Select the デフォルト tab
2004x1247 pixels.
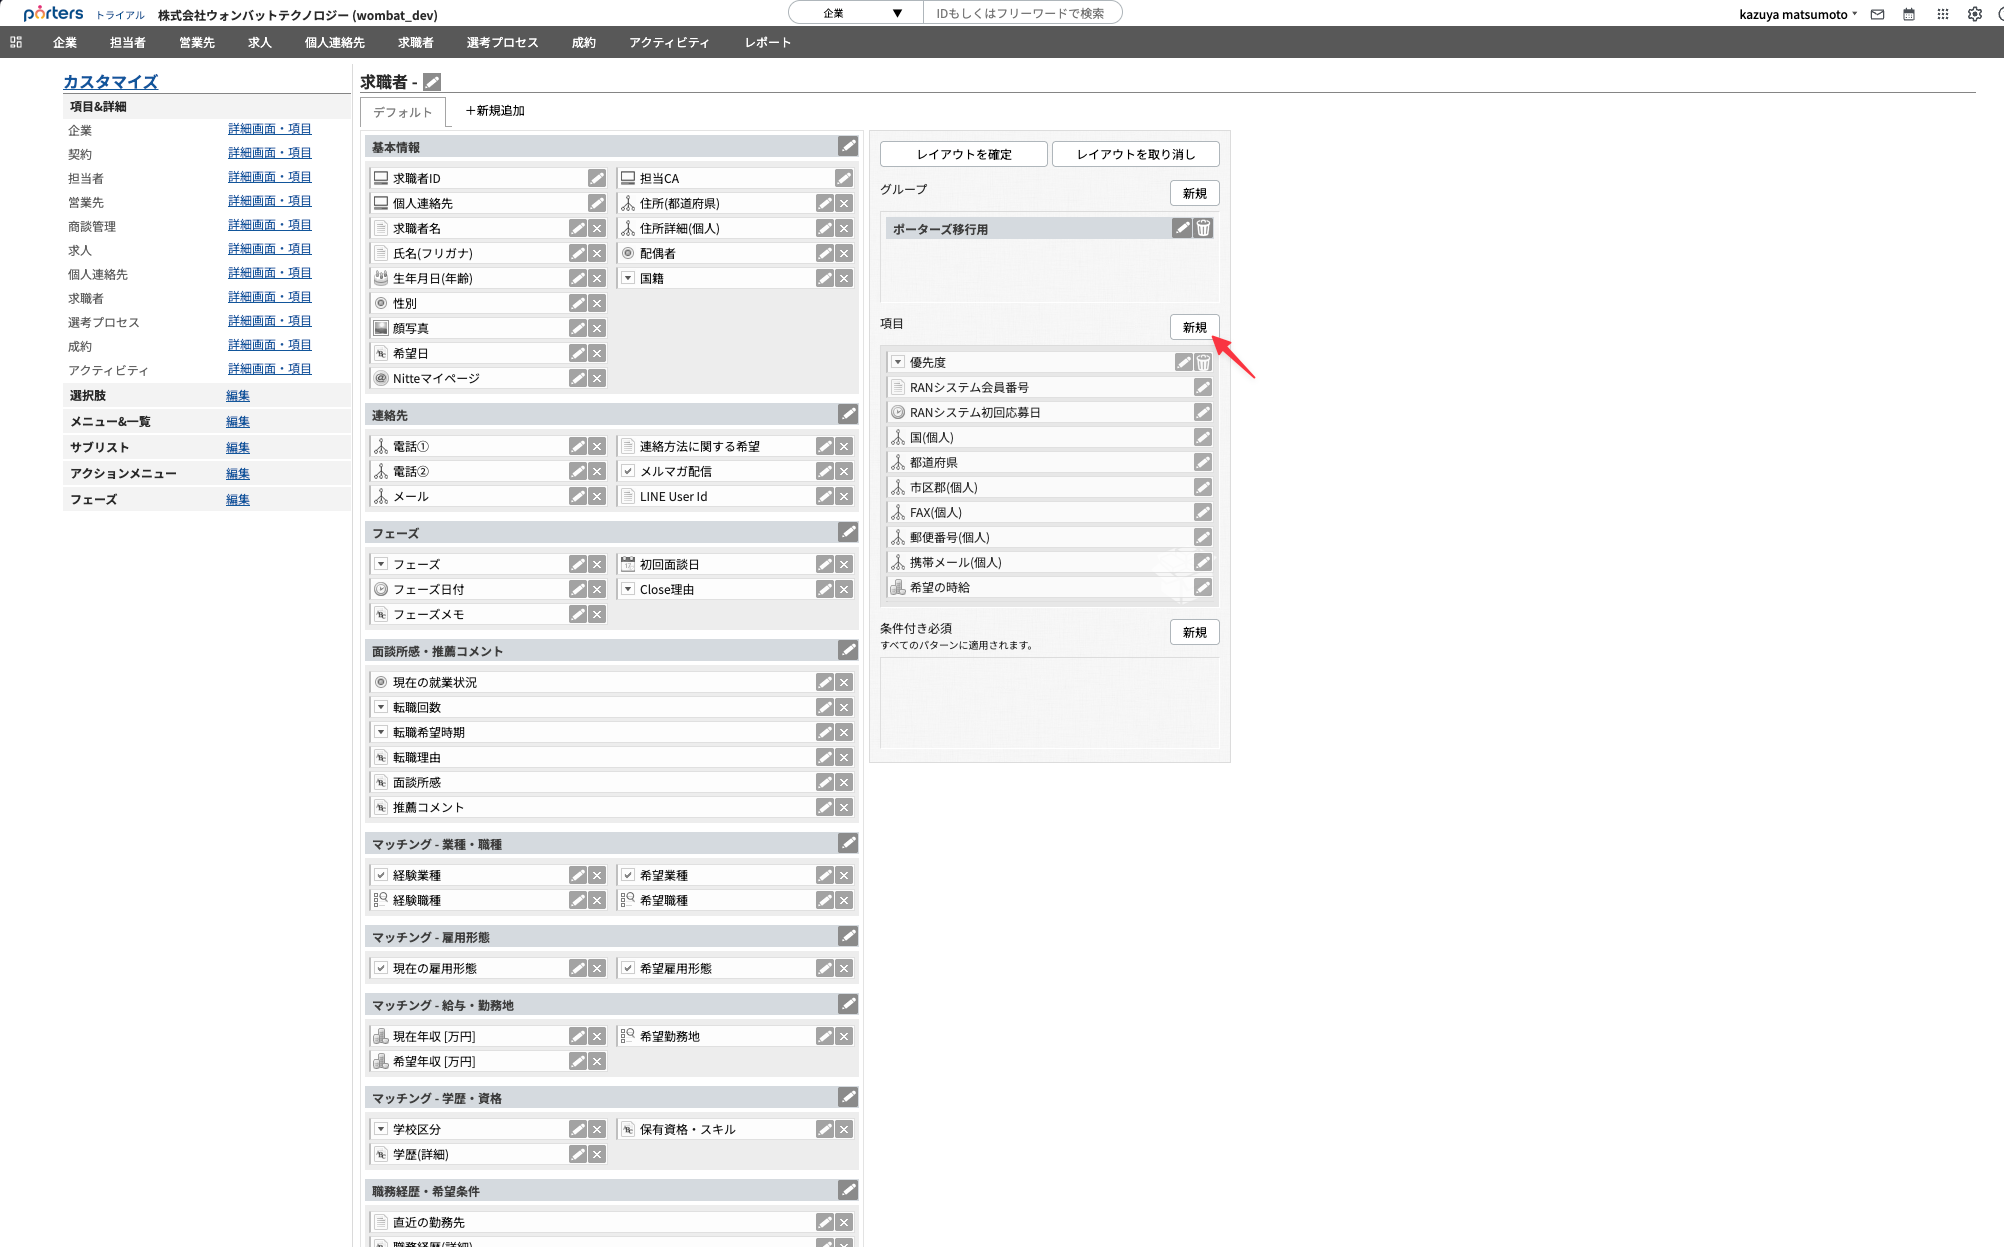[403, 112]
